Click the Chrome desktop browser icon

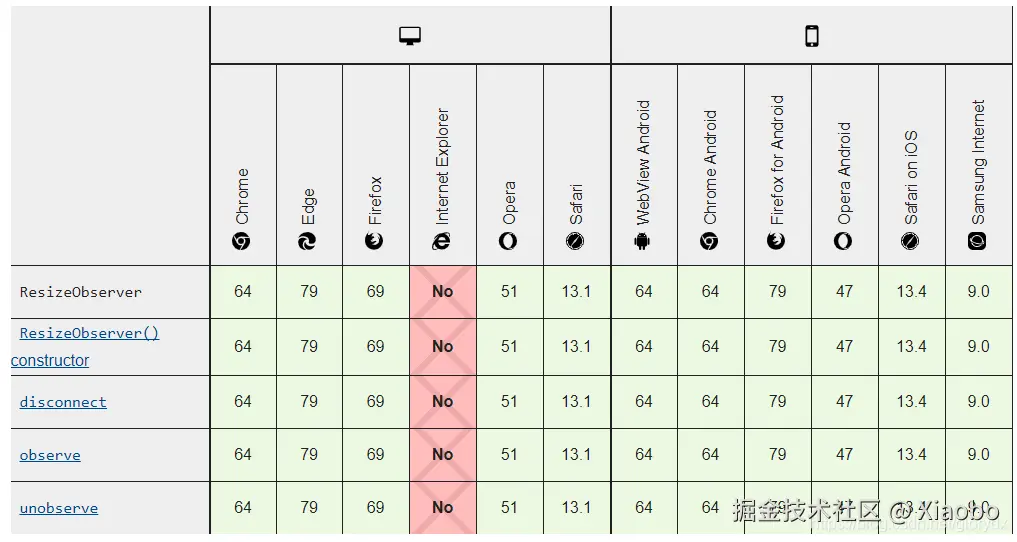click(241, 242)
